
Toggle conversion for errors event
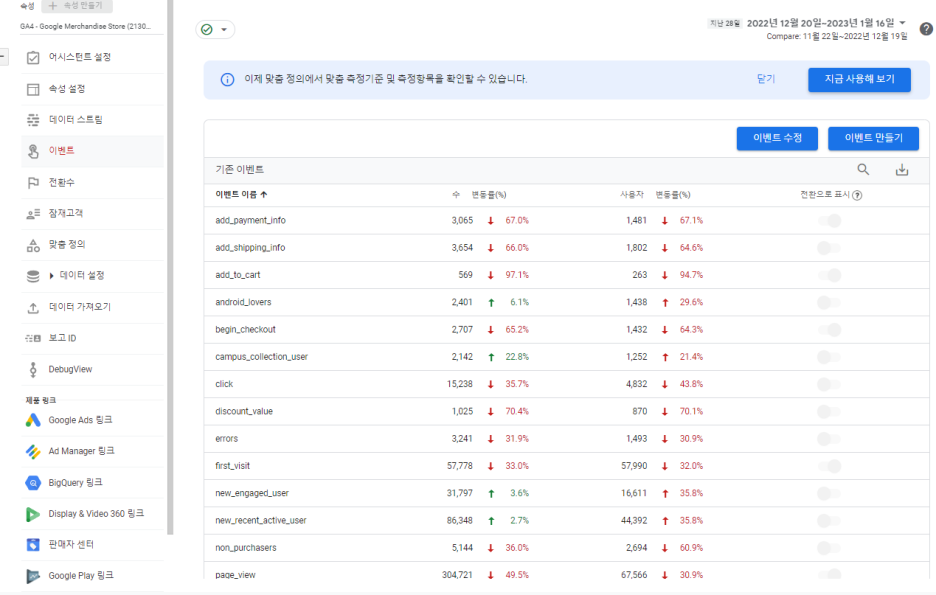click(x=829, y=439)
